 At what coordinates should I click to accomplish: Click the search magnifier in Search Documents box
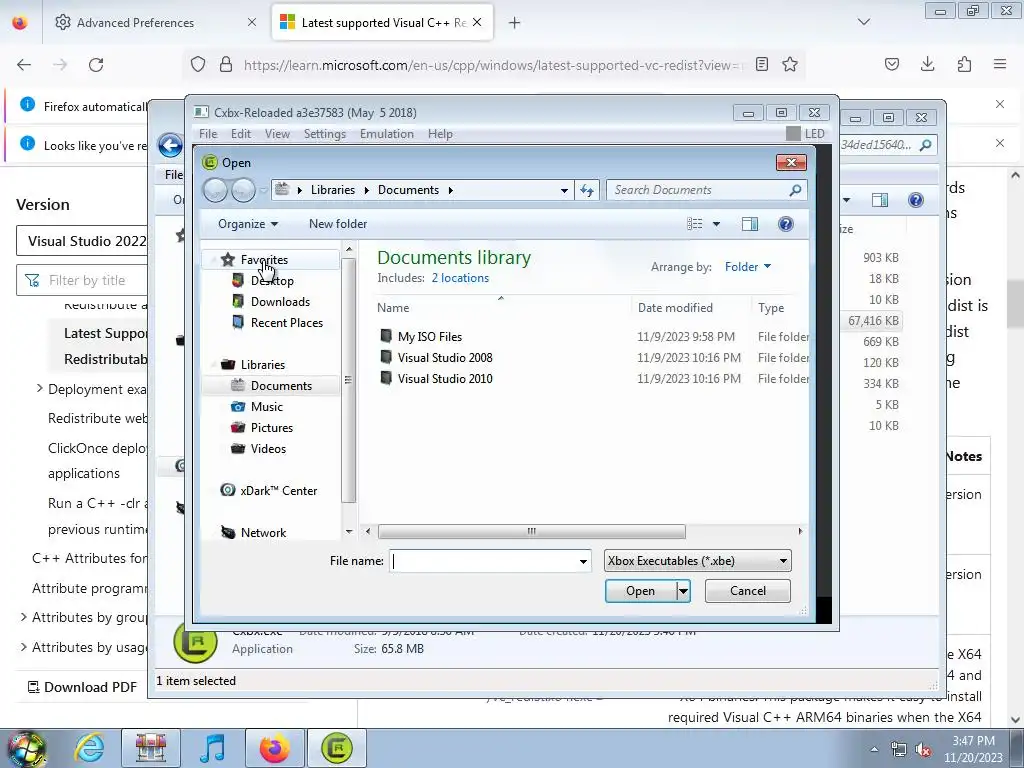(x=795, y=190)
